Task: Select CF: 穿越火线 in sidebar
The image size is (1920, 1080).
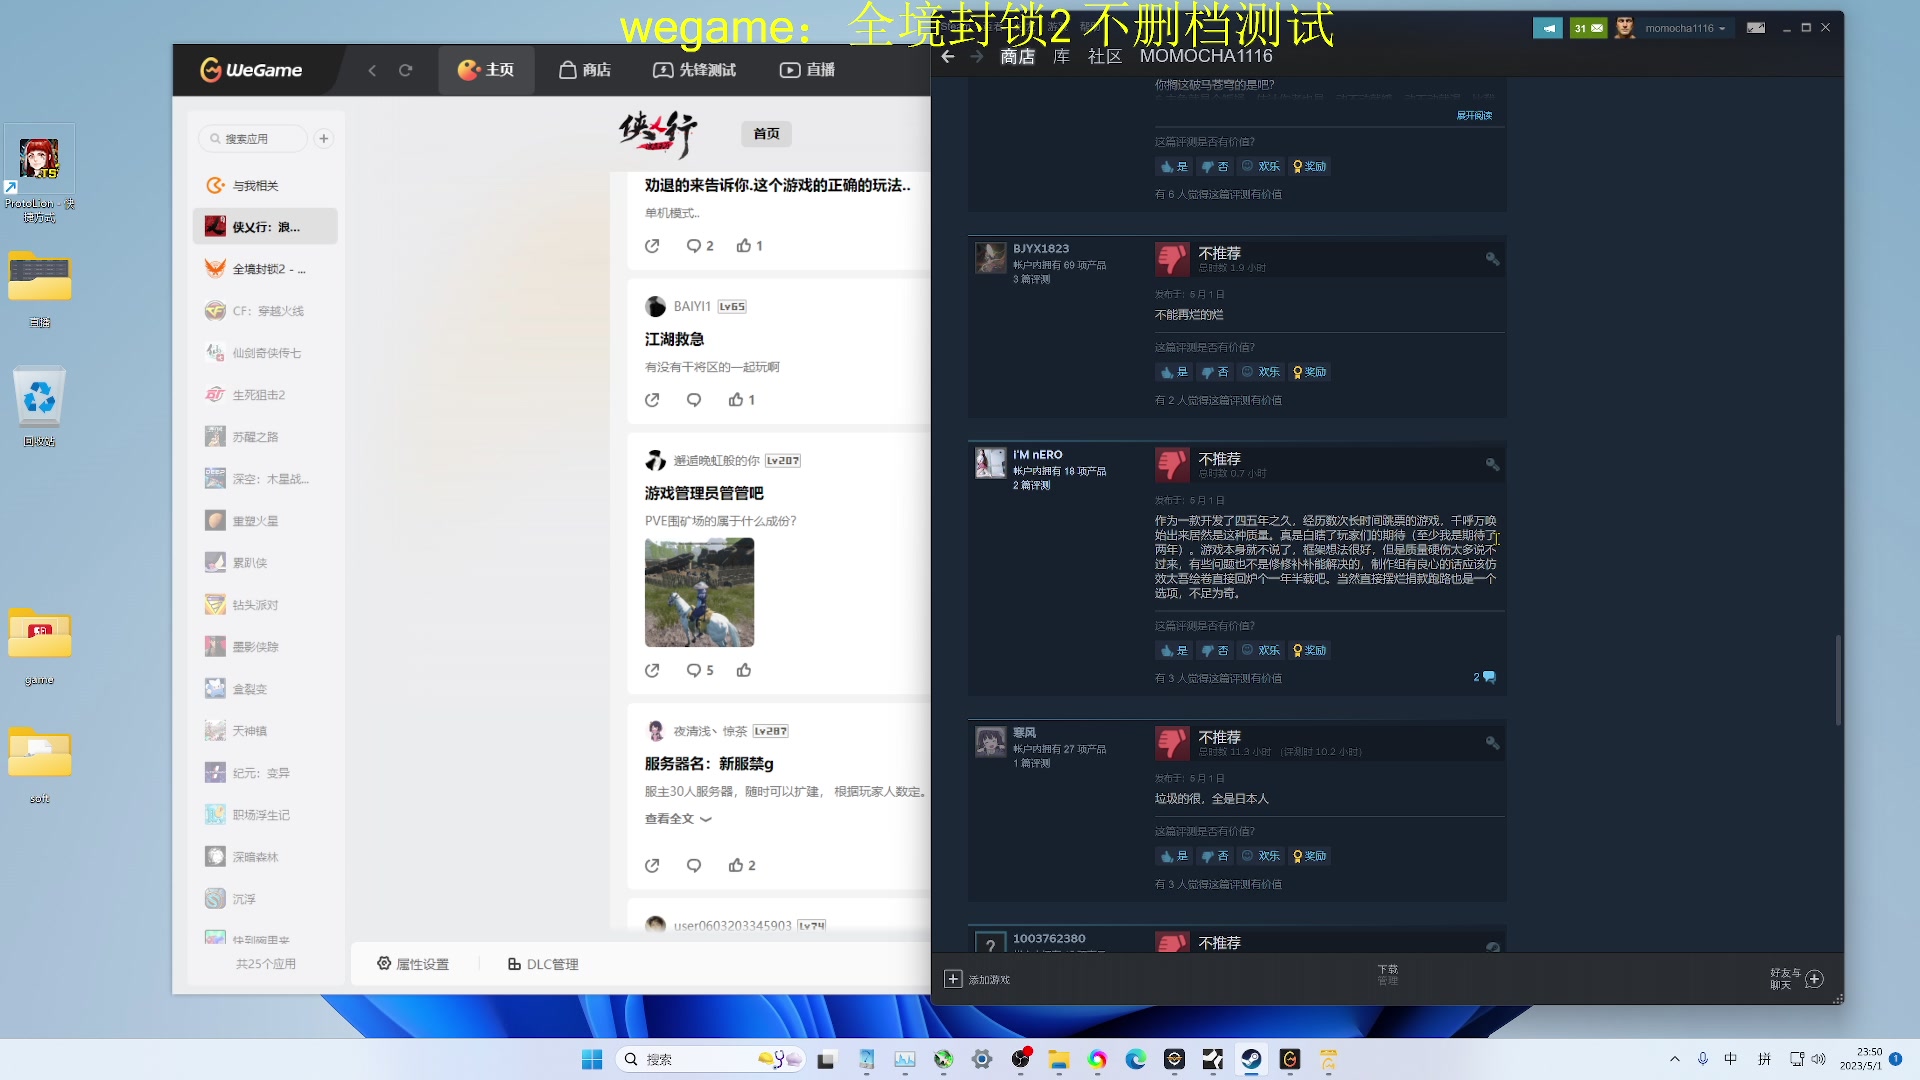Action: 265,311
